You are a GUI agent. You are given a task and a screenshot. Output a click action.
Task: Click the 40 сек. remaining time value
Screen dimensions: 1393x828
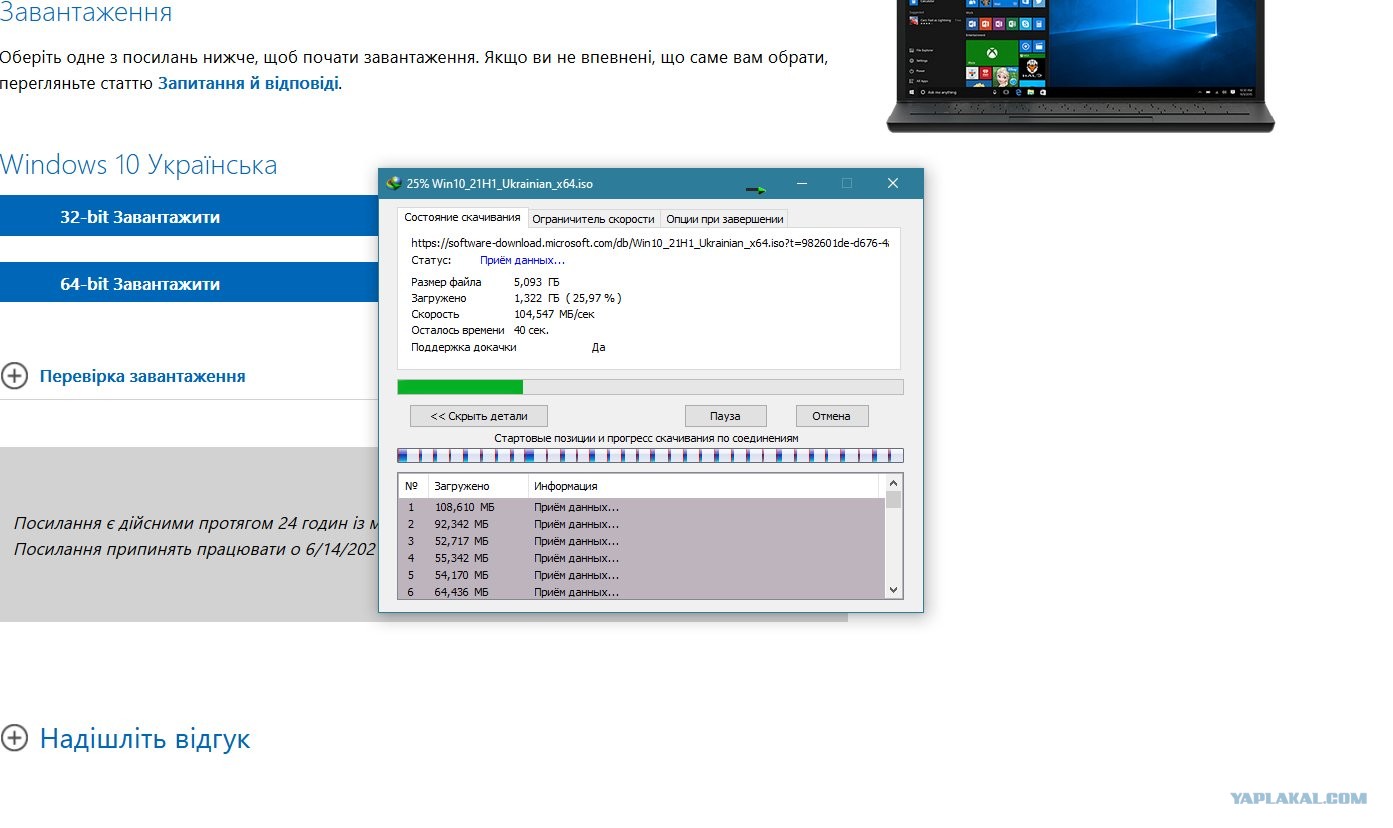531,330
